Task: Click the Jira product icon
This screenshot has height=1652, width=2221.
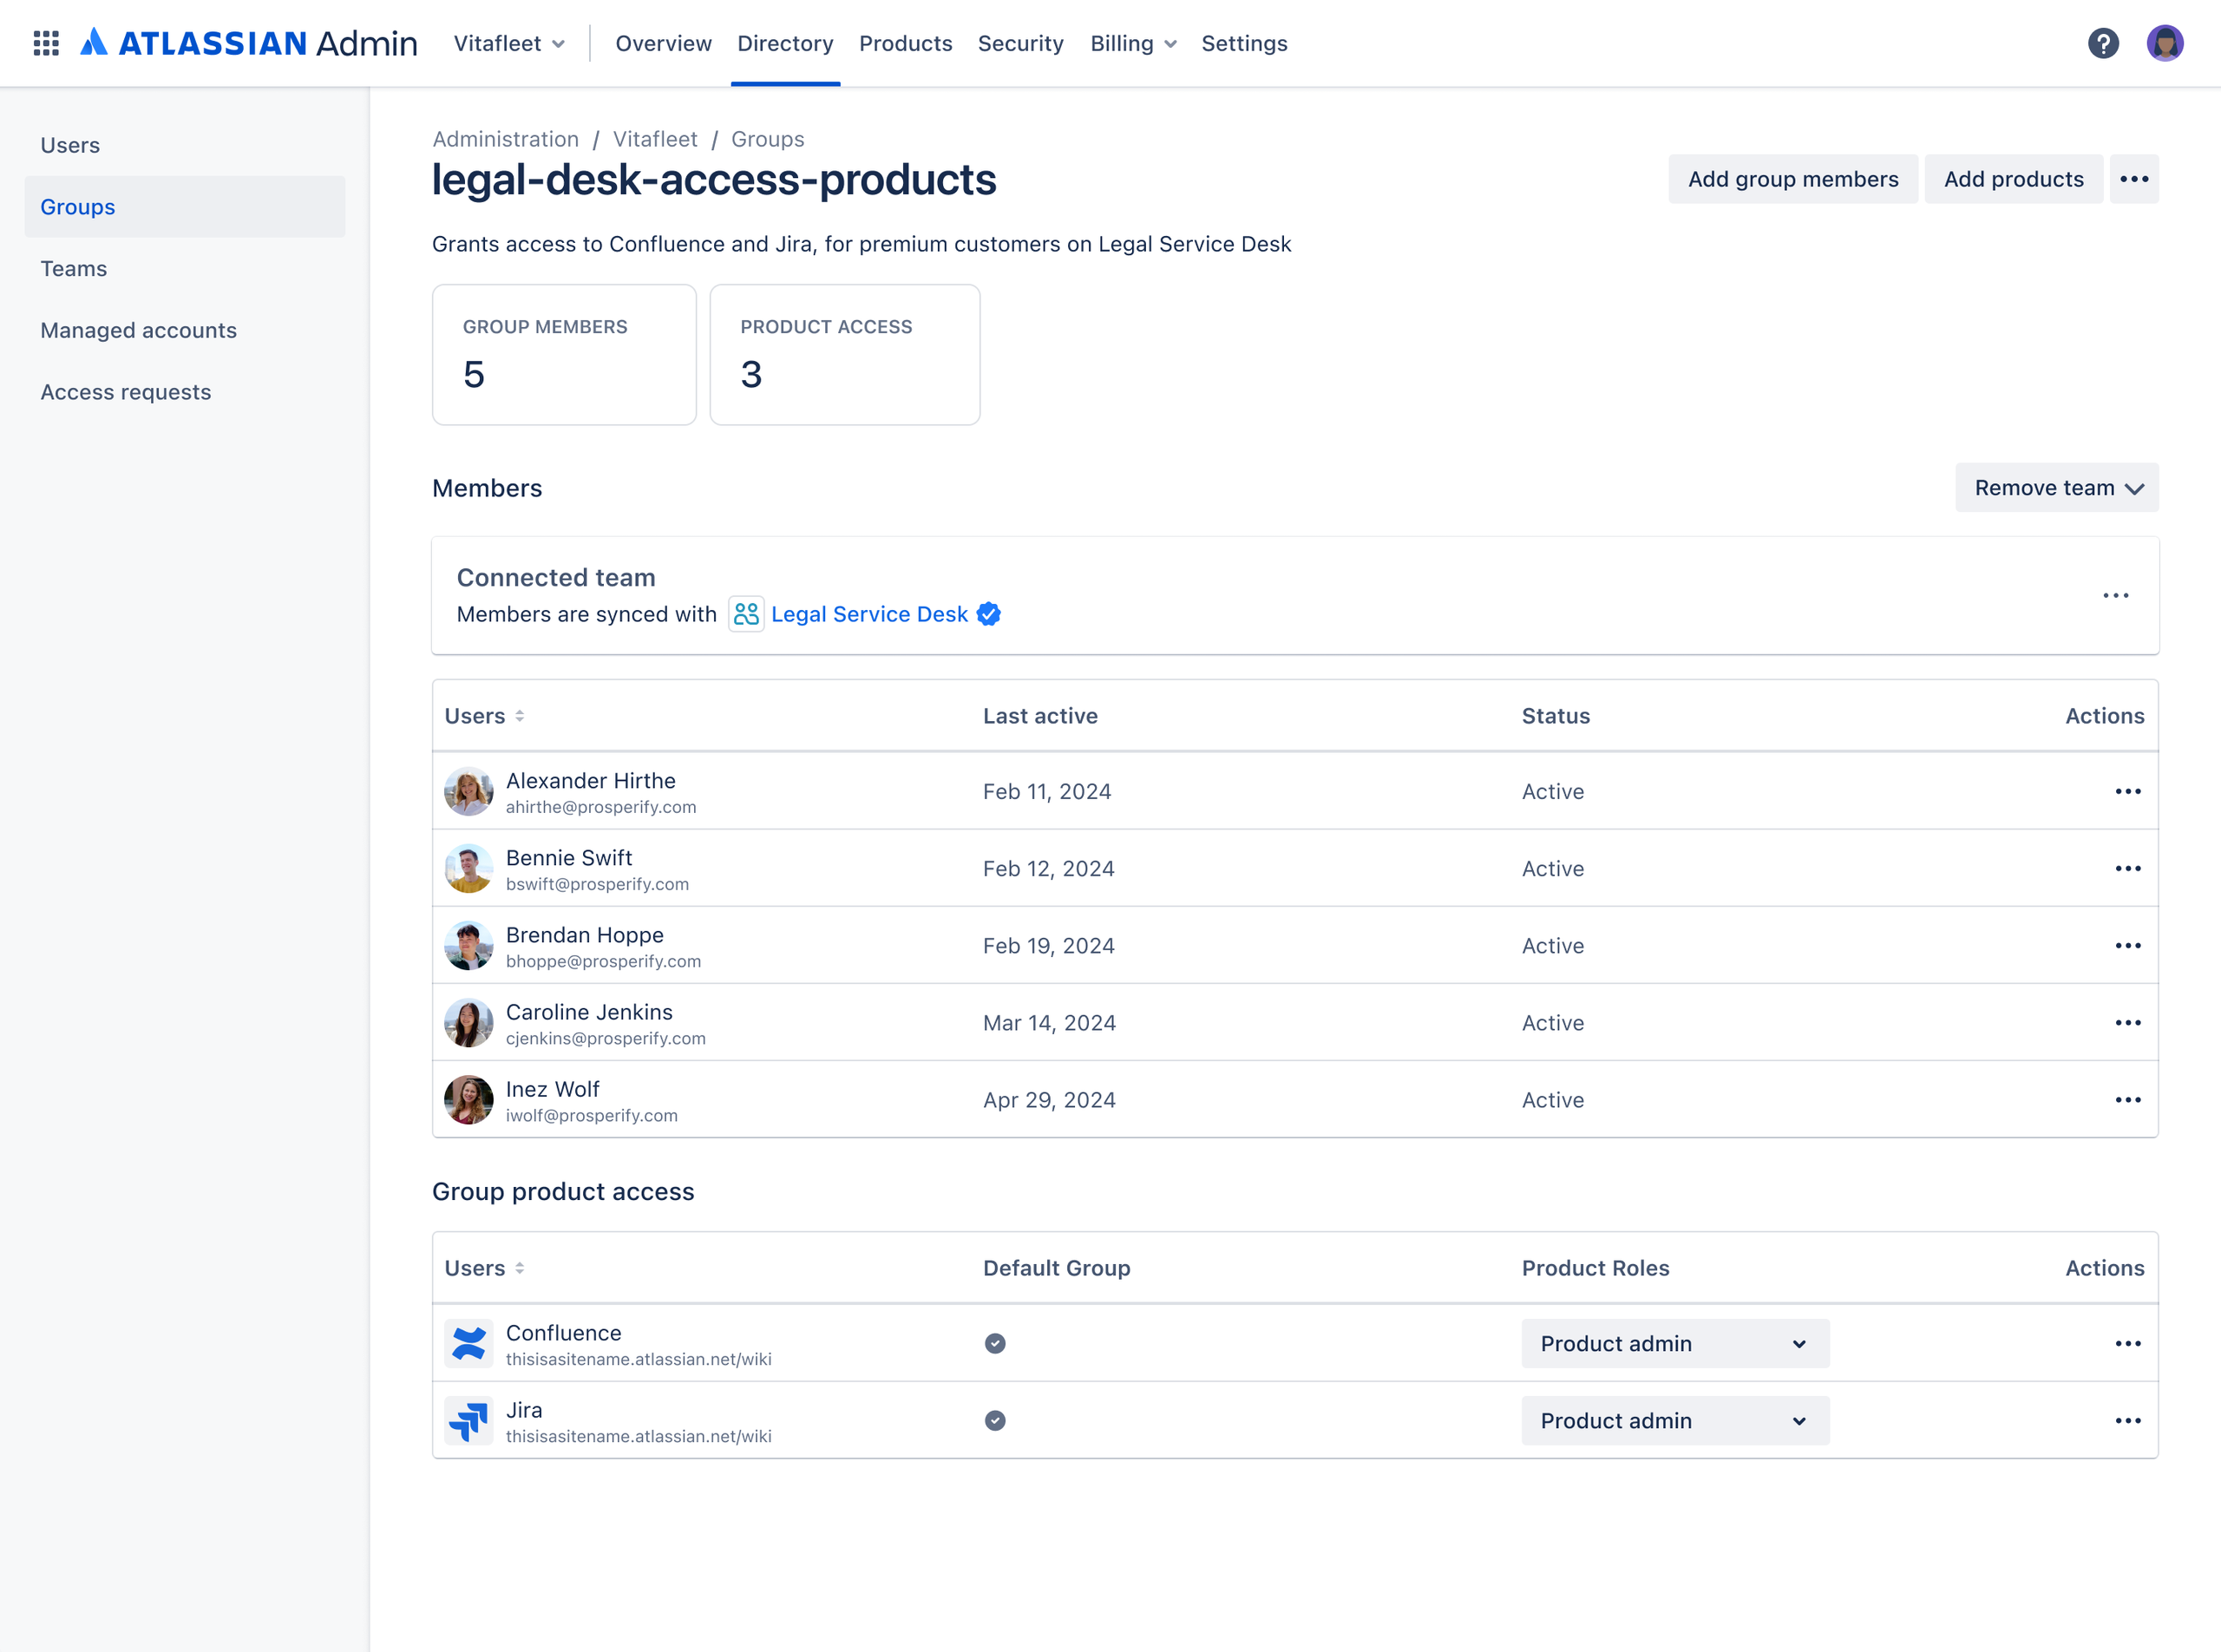Action: pos(469,1420)
